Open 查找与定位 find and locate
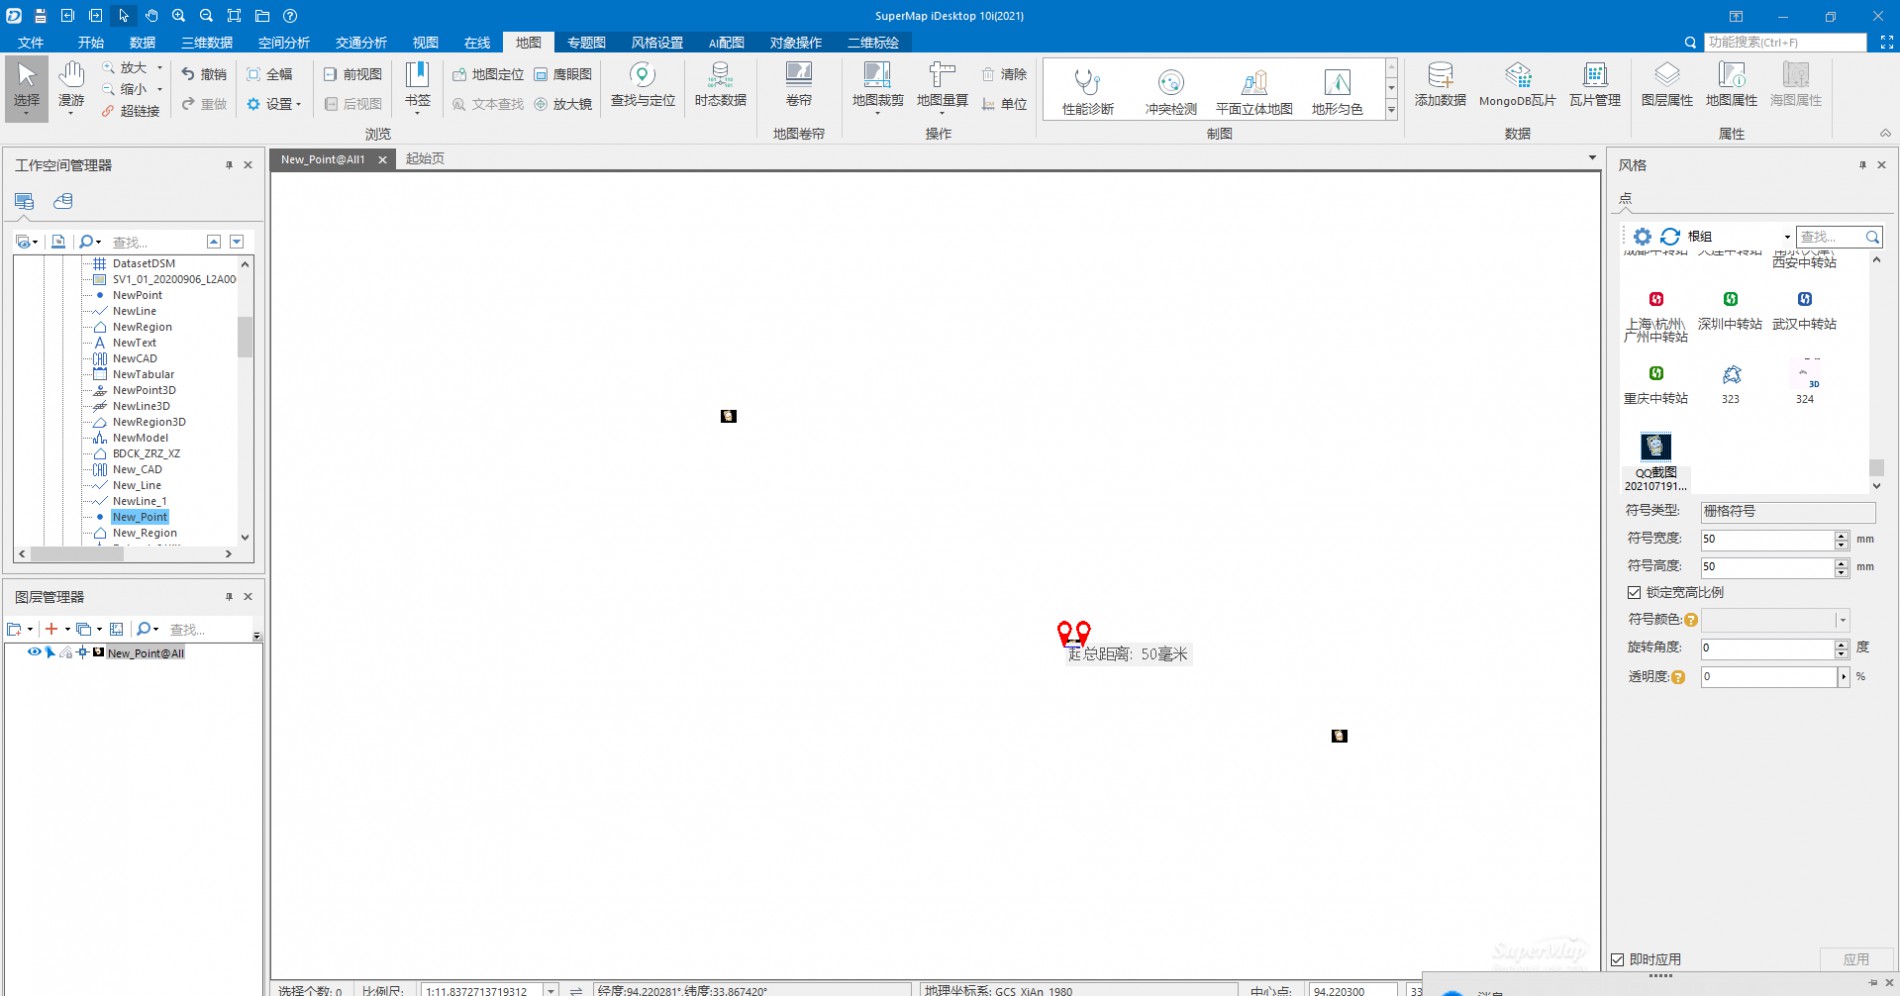The width and height of the screenshot is (1900, 996). pos(643,84)
